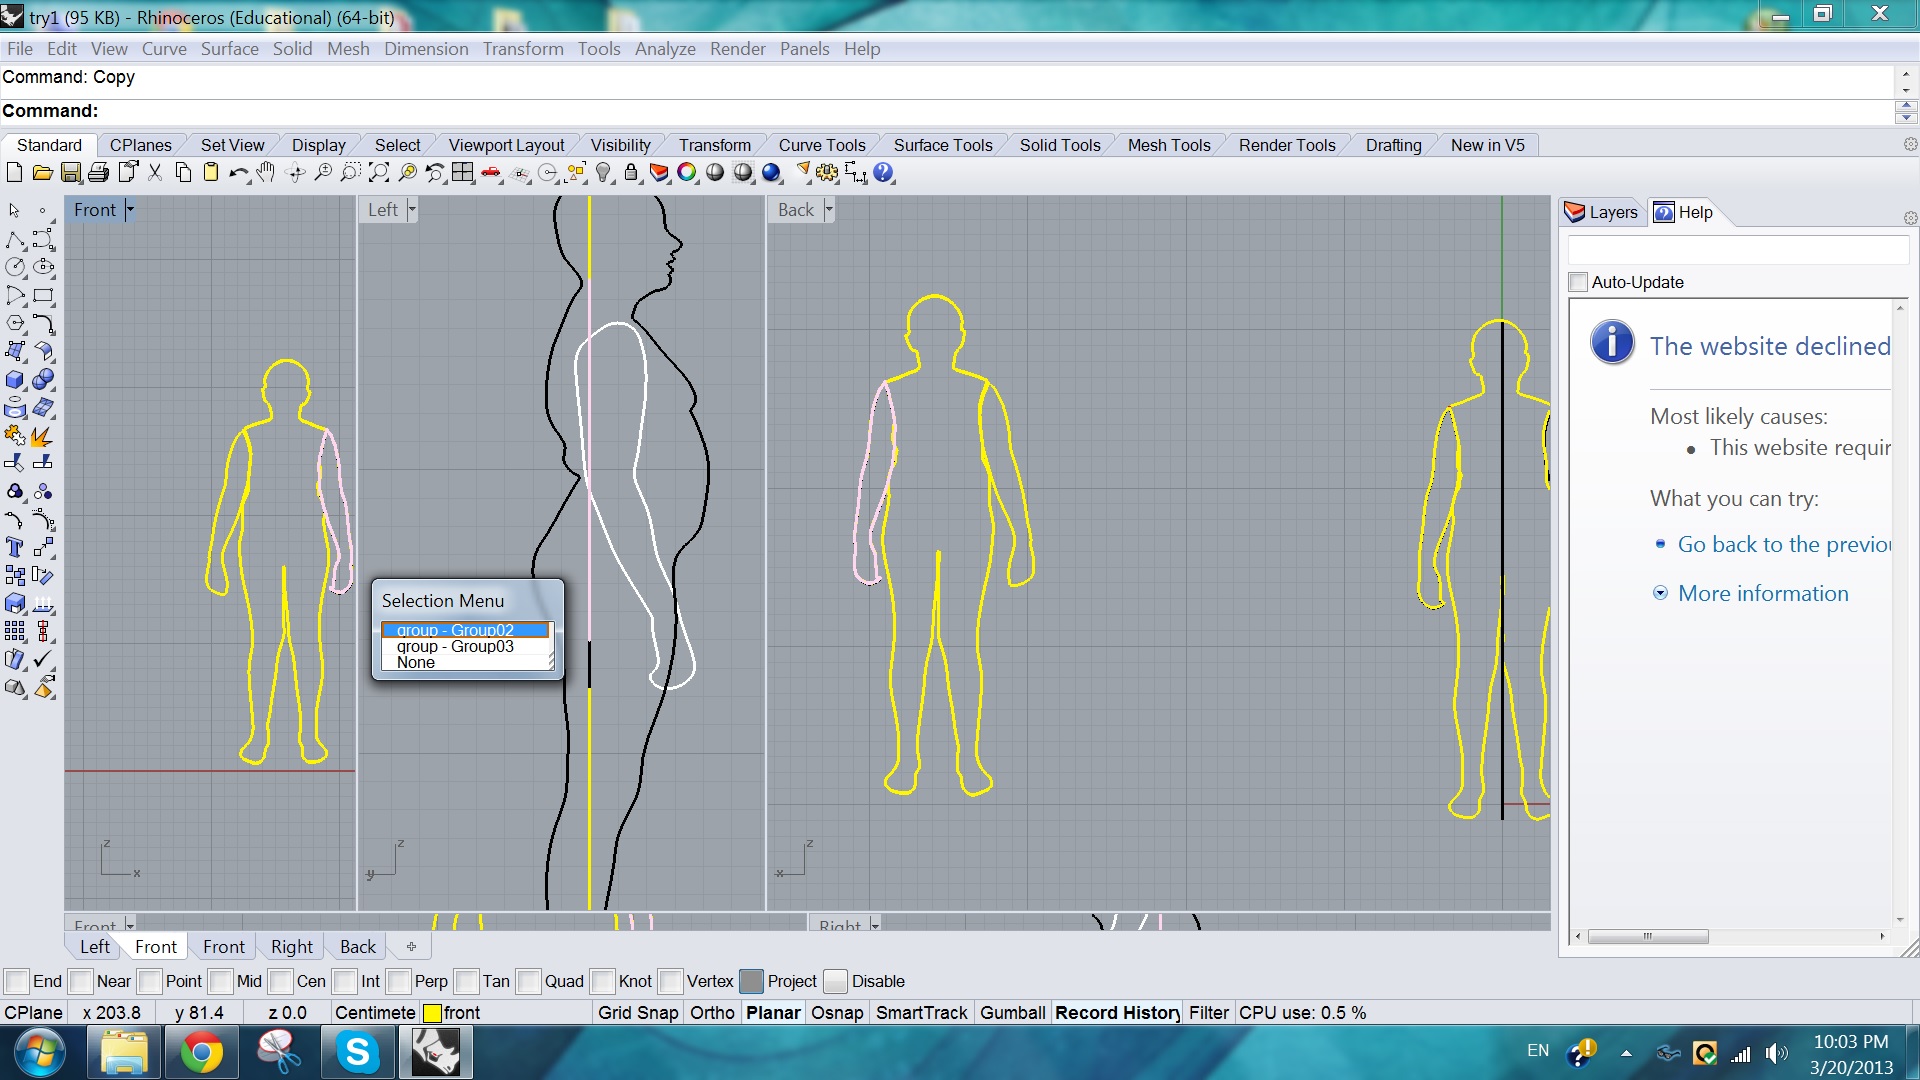Switch to the Curve Tools tab
This screenshot has width=1920, height=1080.
pyautogui.click(x=821, y=145)
